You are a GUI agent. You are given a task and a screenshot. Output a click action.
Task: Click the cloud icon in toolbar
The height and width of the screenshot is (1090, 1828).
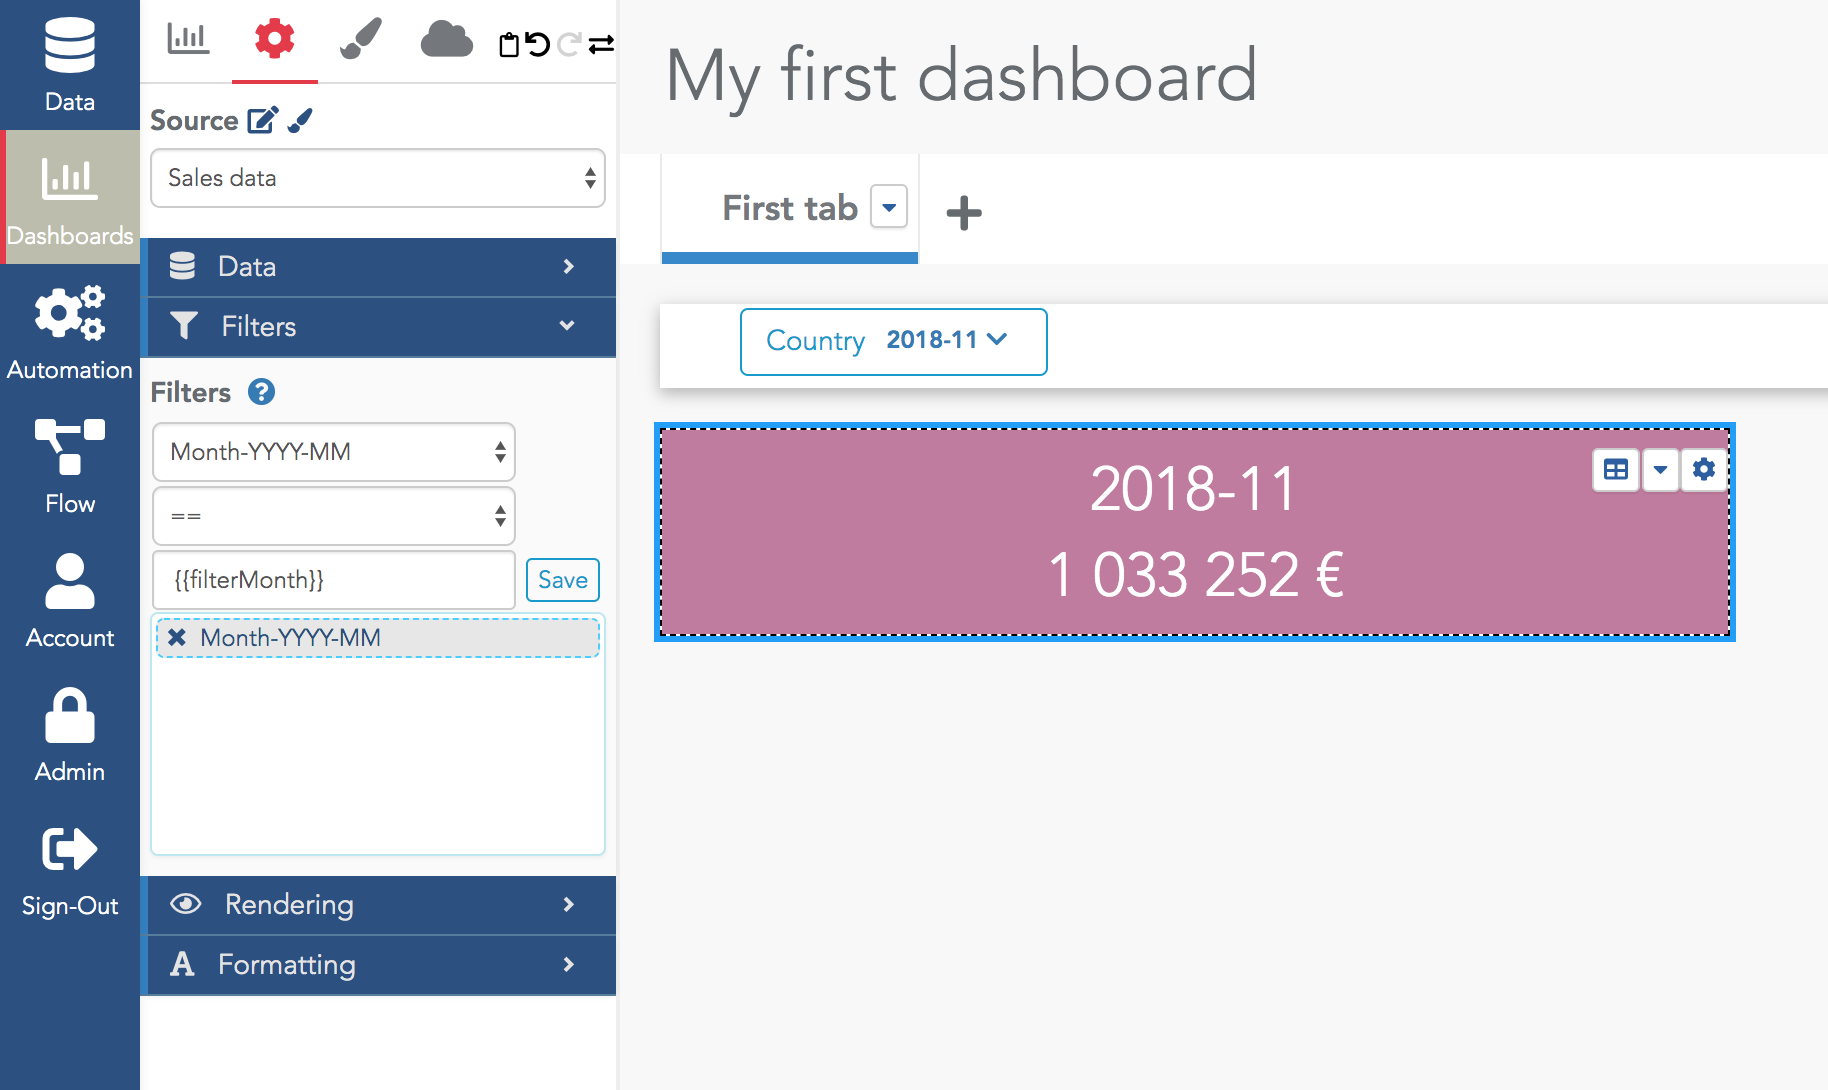pyautogui.click(x=446, y=40)
